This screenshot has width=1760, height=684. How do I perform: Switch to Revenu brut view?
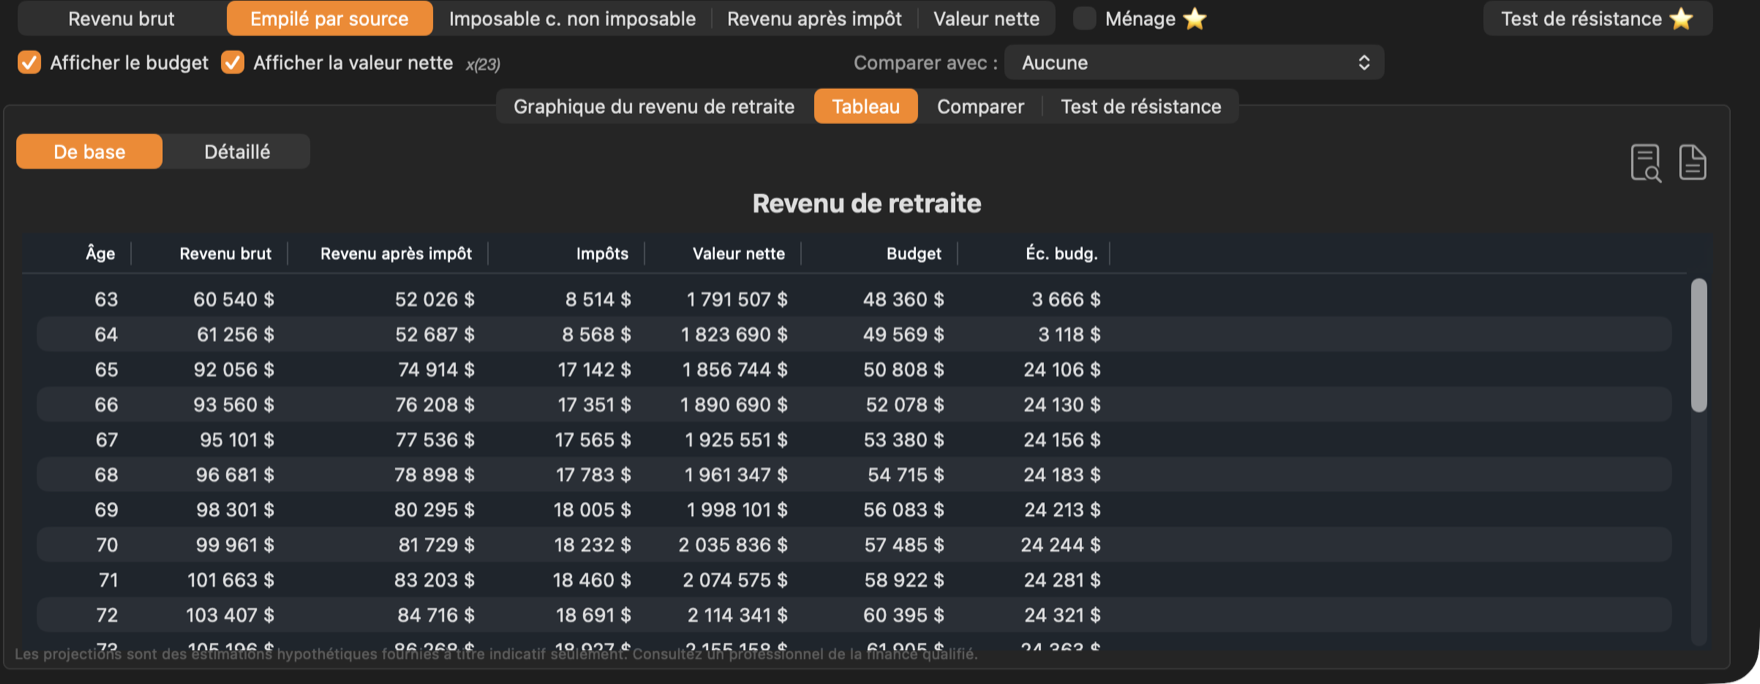[121, 18]
